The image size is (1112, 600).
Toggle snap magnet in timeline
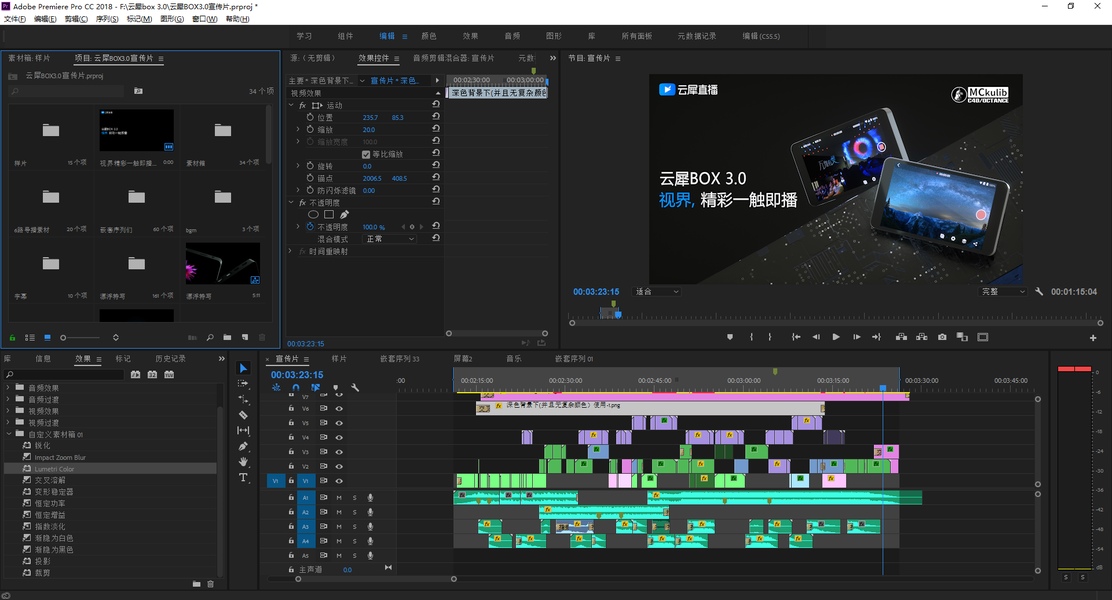coord(296,388)
